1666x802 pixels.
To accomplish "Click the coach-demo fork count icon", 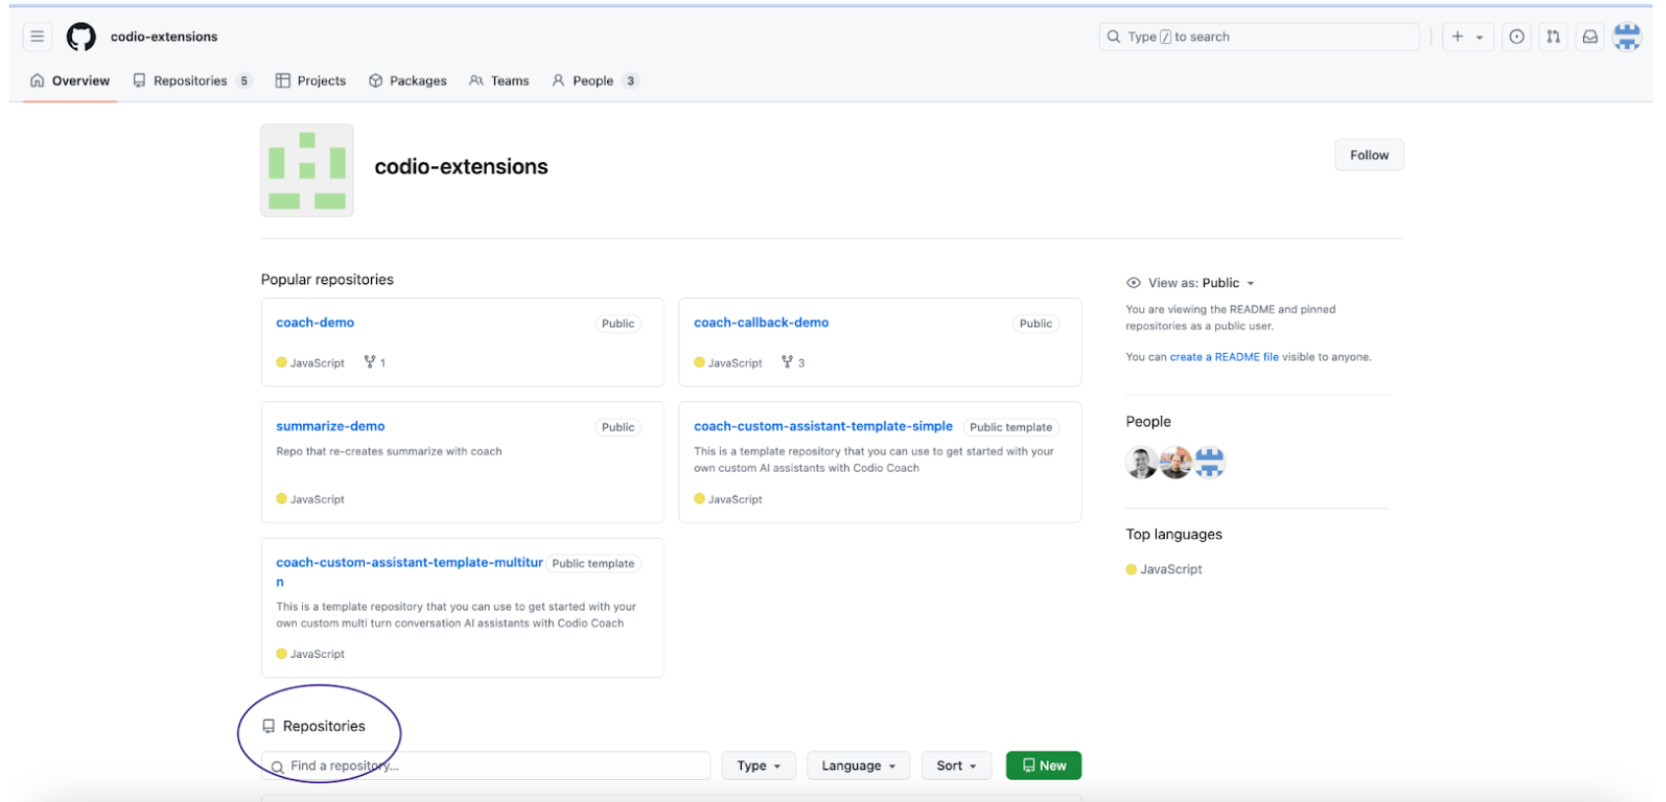I will coord(370,362).
